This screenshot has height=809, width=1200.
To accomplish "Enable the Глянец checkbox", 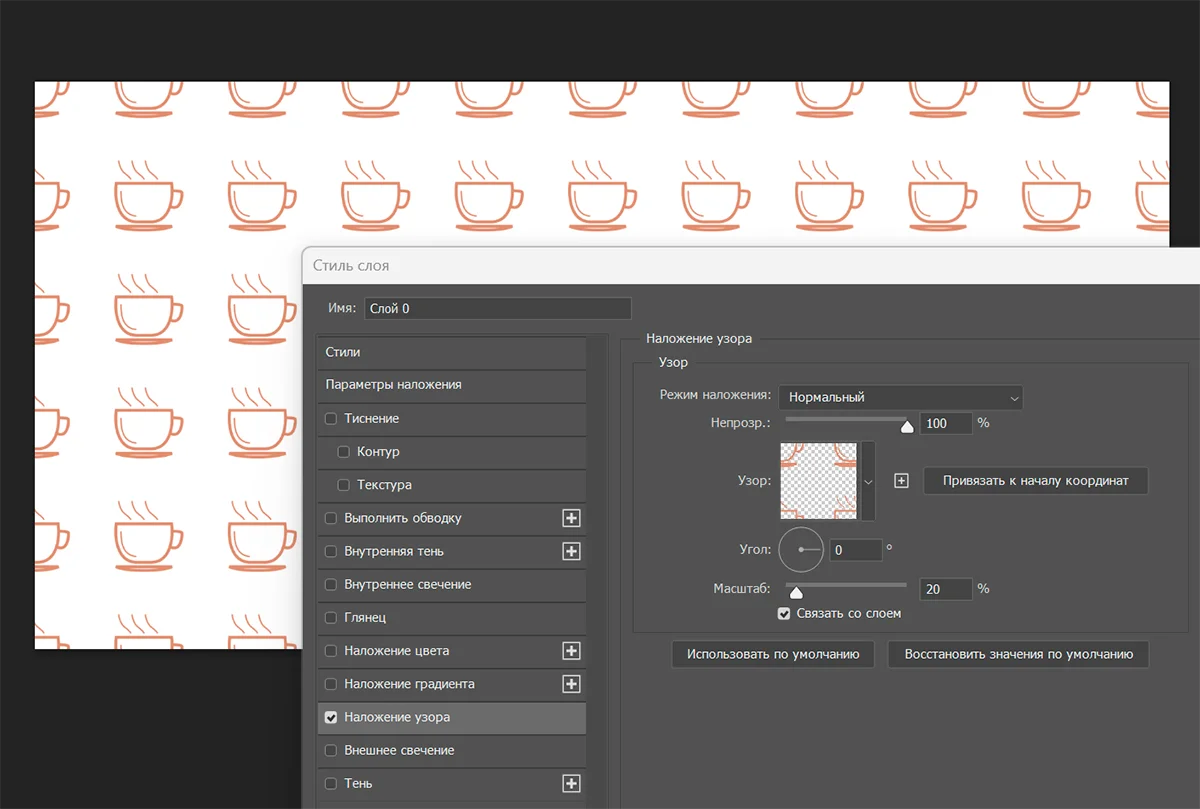I will pos(331,618).
